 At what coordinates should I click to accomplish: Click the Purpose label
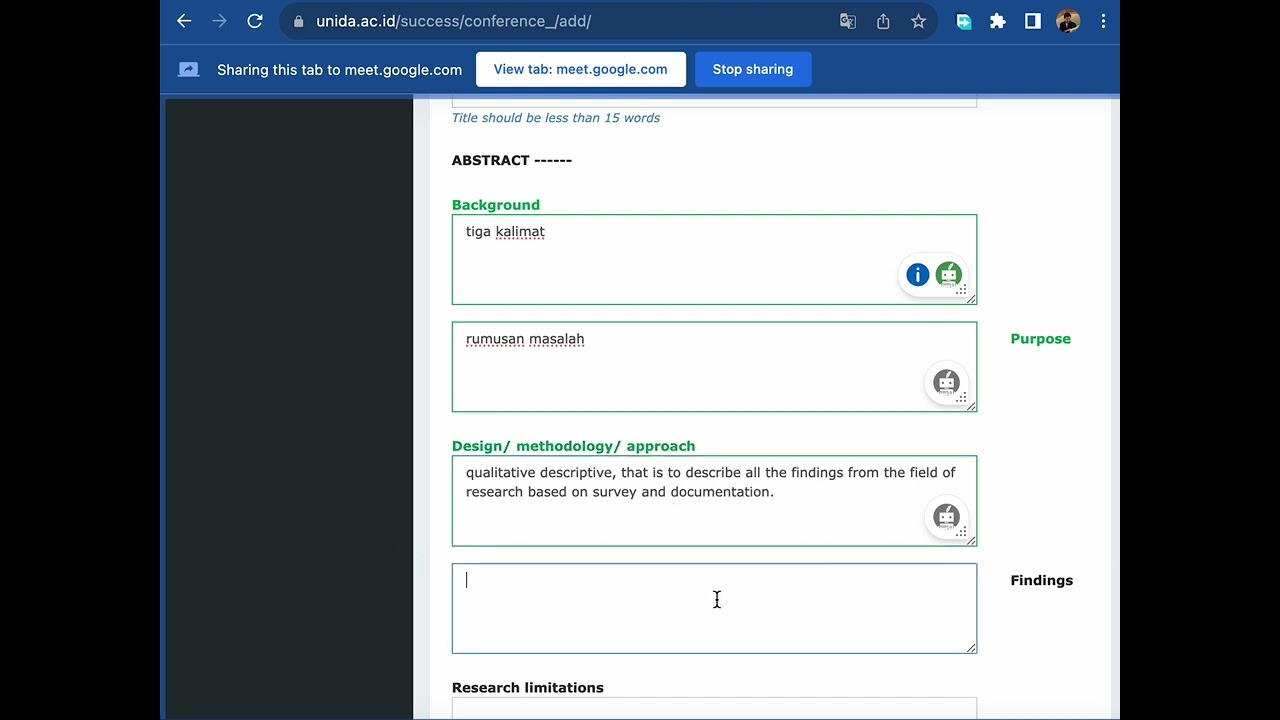point(1040,339)
